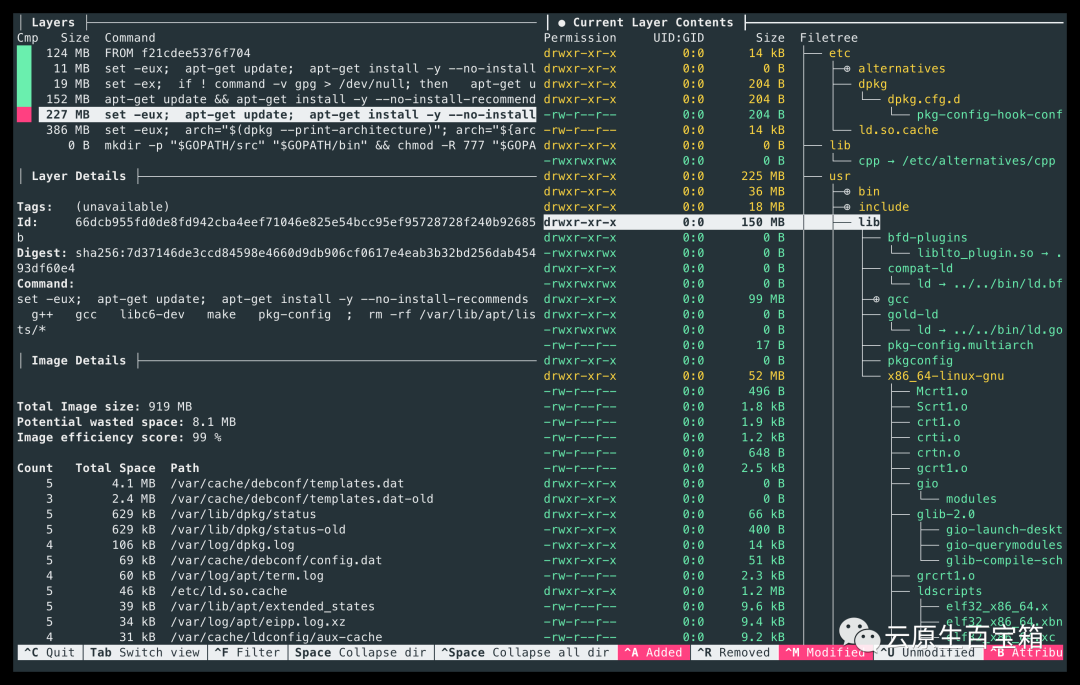The image size is (1080, 685).
Task: Expand the collapsed include directory
Action: (847, 207)
